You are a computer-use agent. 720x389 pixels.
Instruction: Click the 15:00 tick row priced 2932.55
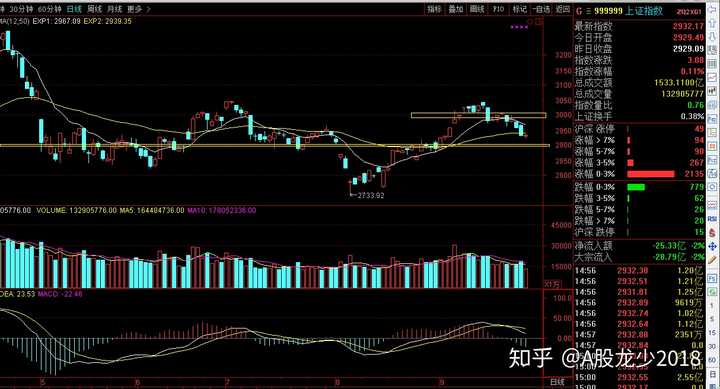639,378
